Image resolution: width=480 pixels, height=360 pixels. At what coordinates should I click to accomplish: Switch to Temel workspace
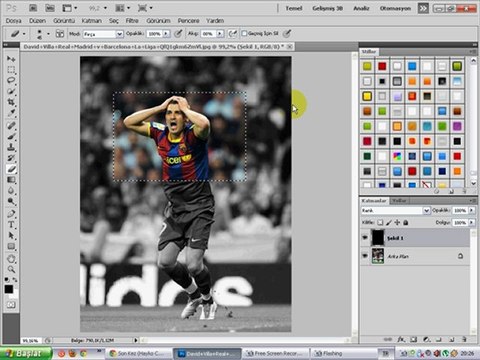point(294,8)
